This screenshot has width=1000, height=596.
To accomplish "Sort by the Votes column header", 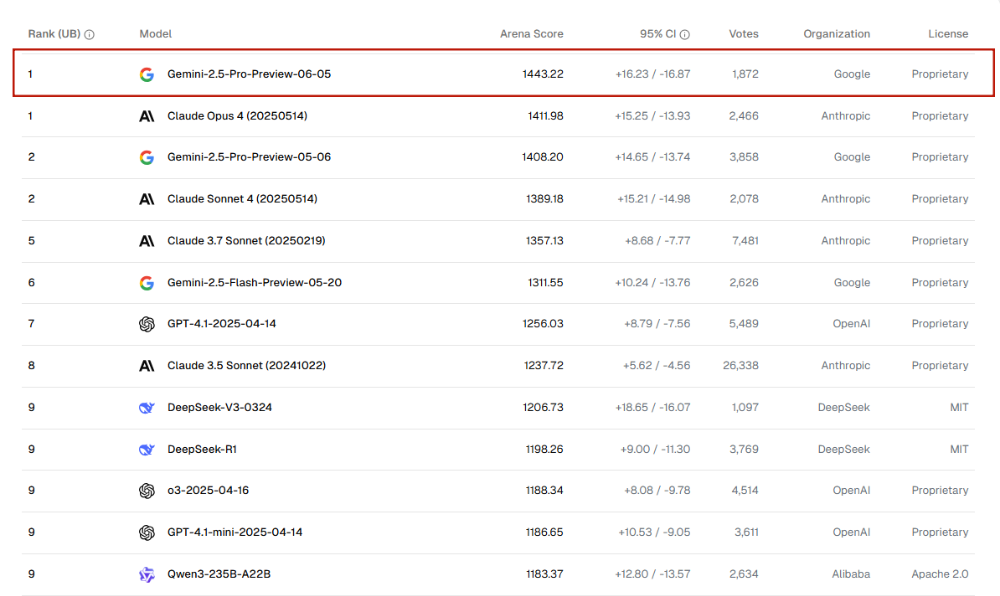I will coord(743,34).
